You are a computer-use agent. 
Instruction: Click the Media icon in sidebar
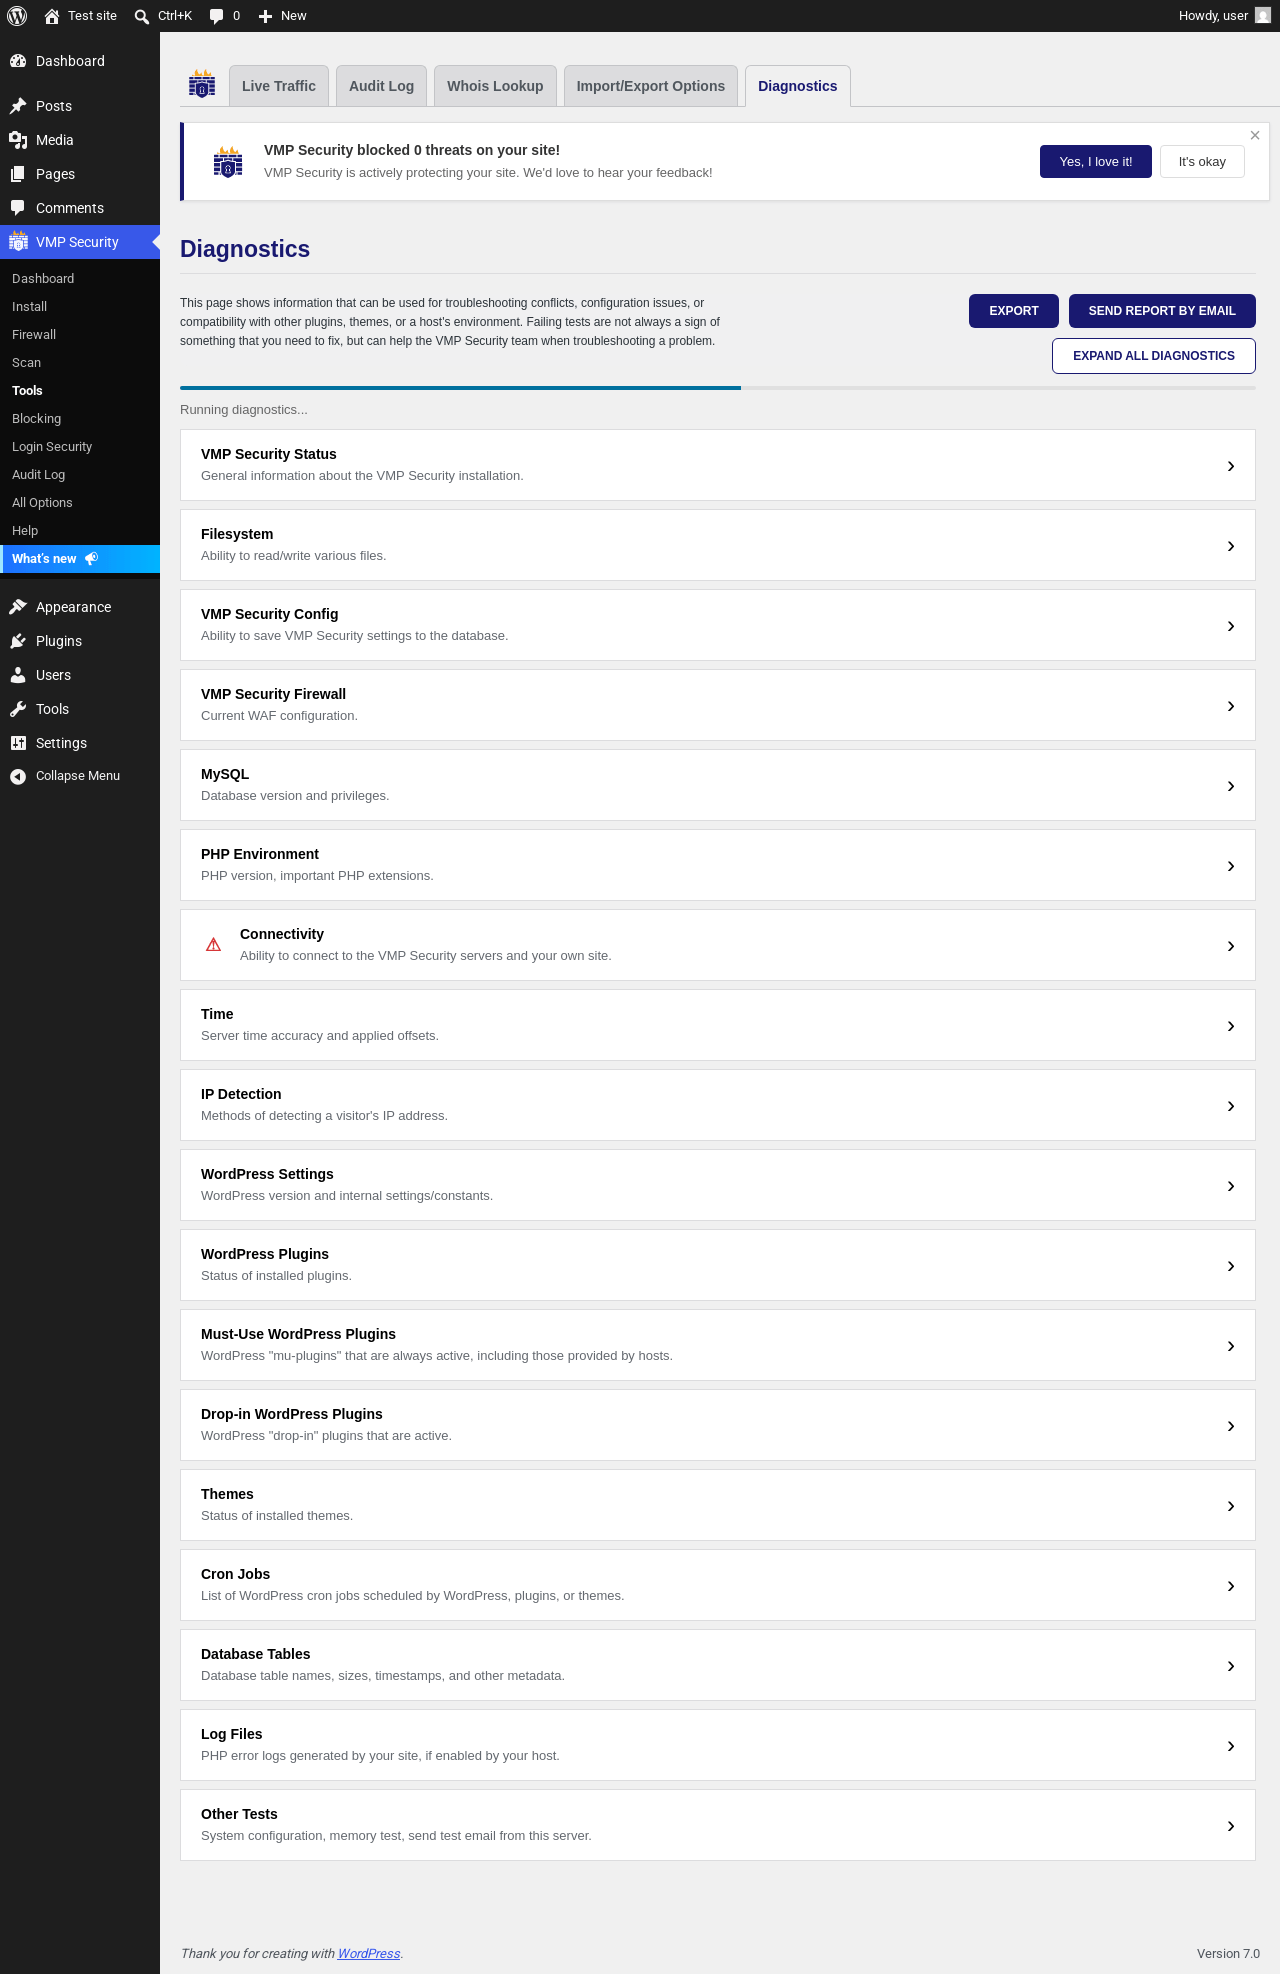pyautogui.click(x=18, y=140)
